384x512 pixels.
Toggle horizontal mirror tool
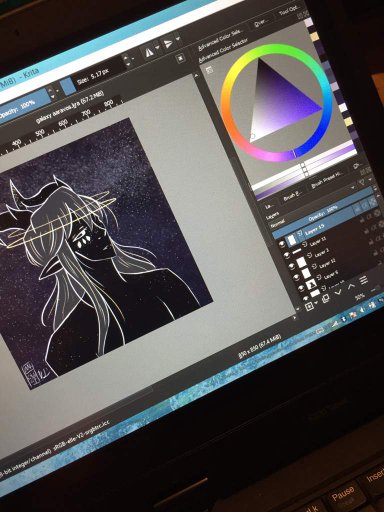(x=149, y=53)
